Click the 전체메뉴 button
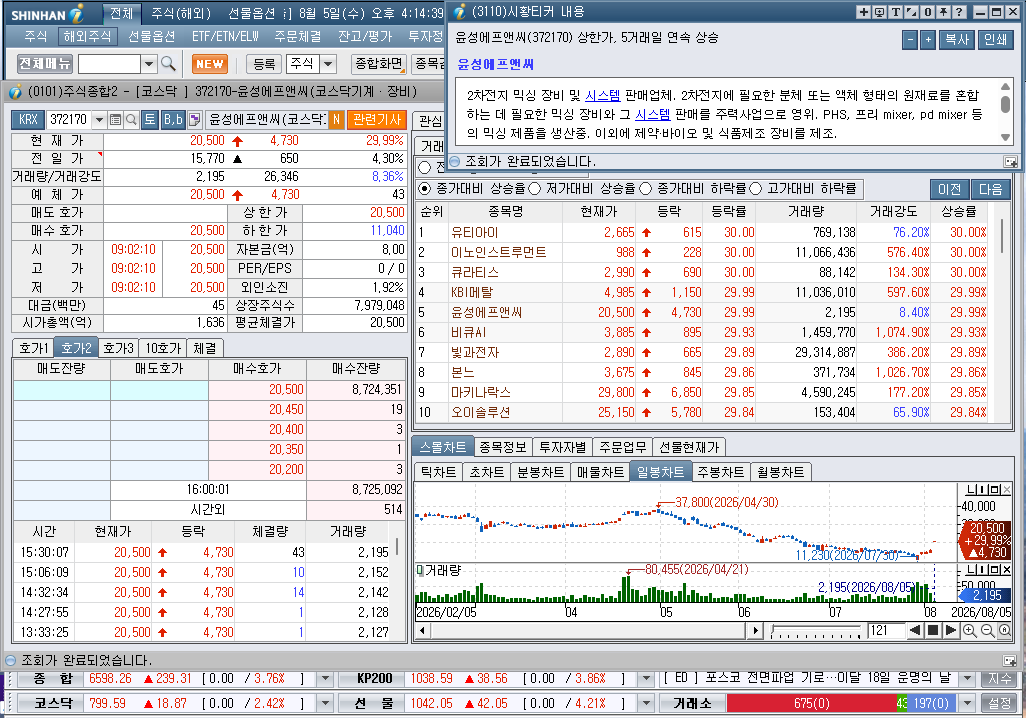The image size is (1026, 718). click(x=44, y=63)
